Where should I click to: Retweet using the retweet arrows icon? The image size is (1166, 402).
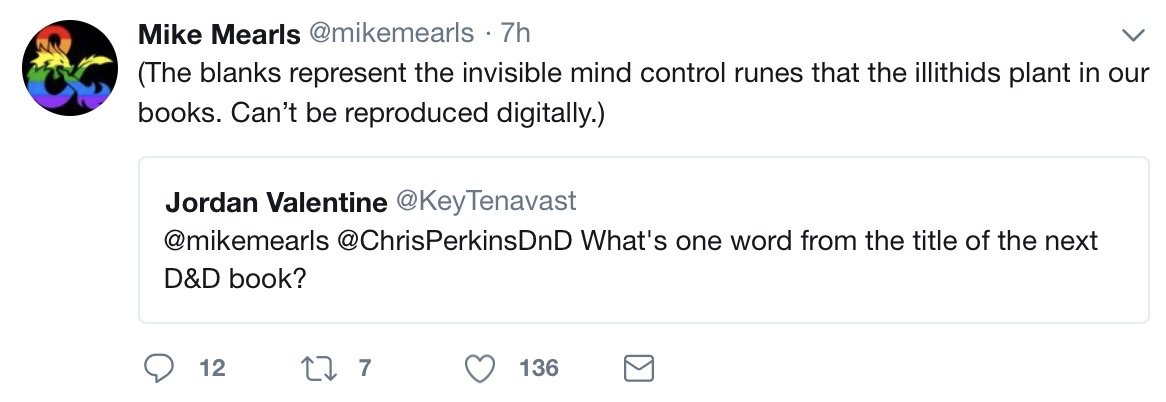[318, 368]
